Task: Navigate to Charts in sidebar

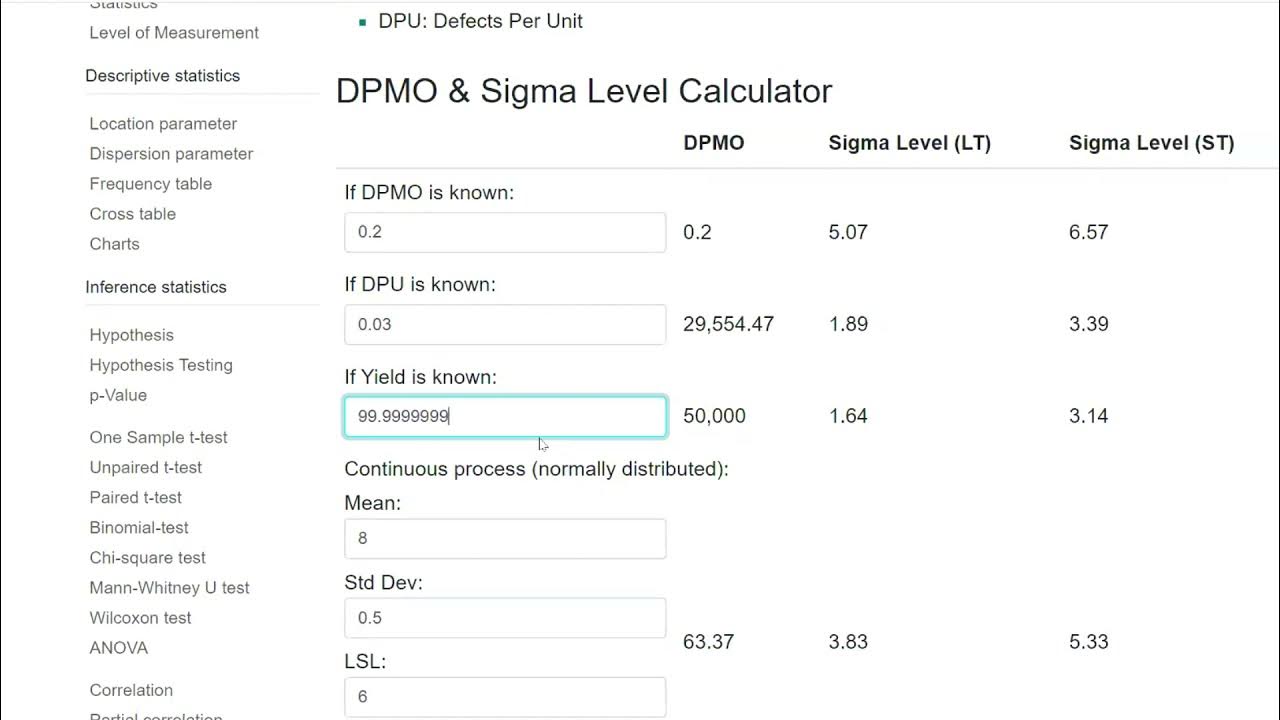Action: point(114,244)
